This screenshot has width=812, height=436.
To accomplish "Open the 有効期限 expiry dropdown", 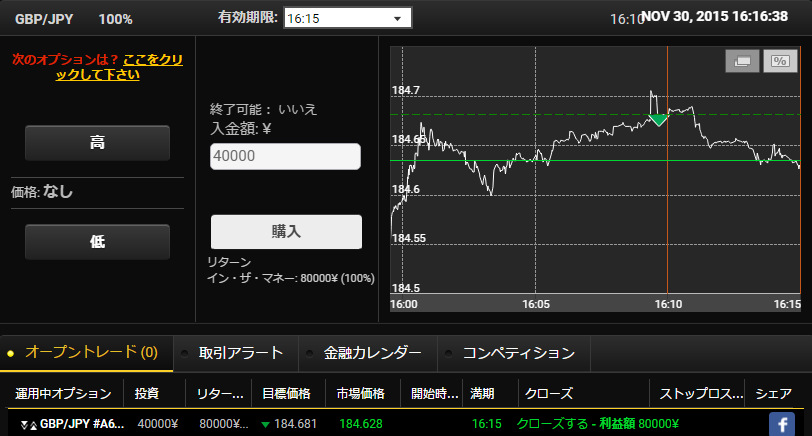I will click(x=347, y=18).
